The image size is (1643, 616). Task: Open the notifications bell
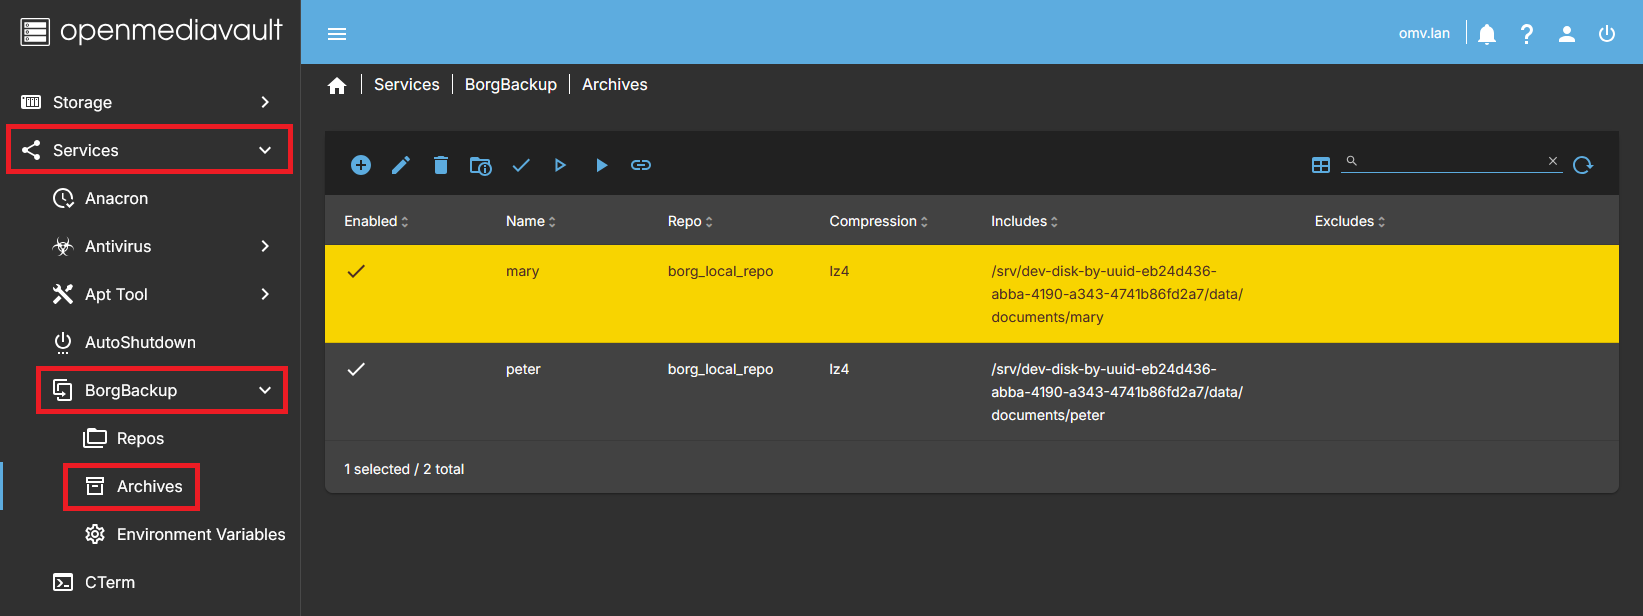coord(1487,34)
